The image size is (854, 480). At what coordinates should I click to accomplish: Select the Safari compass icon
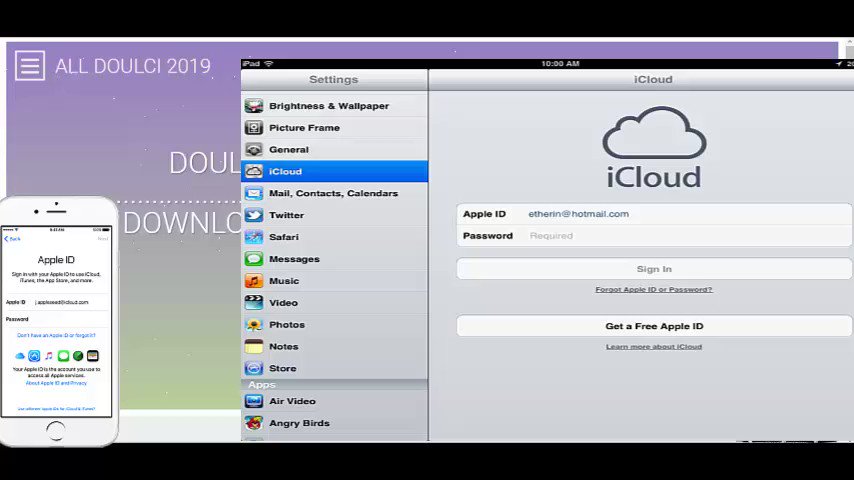coord(254,237)
